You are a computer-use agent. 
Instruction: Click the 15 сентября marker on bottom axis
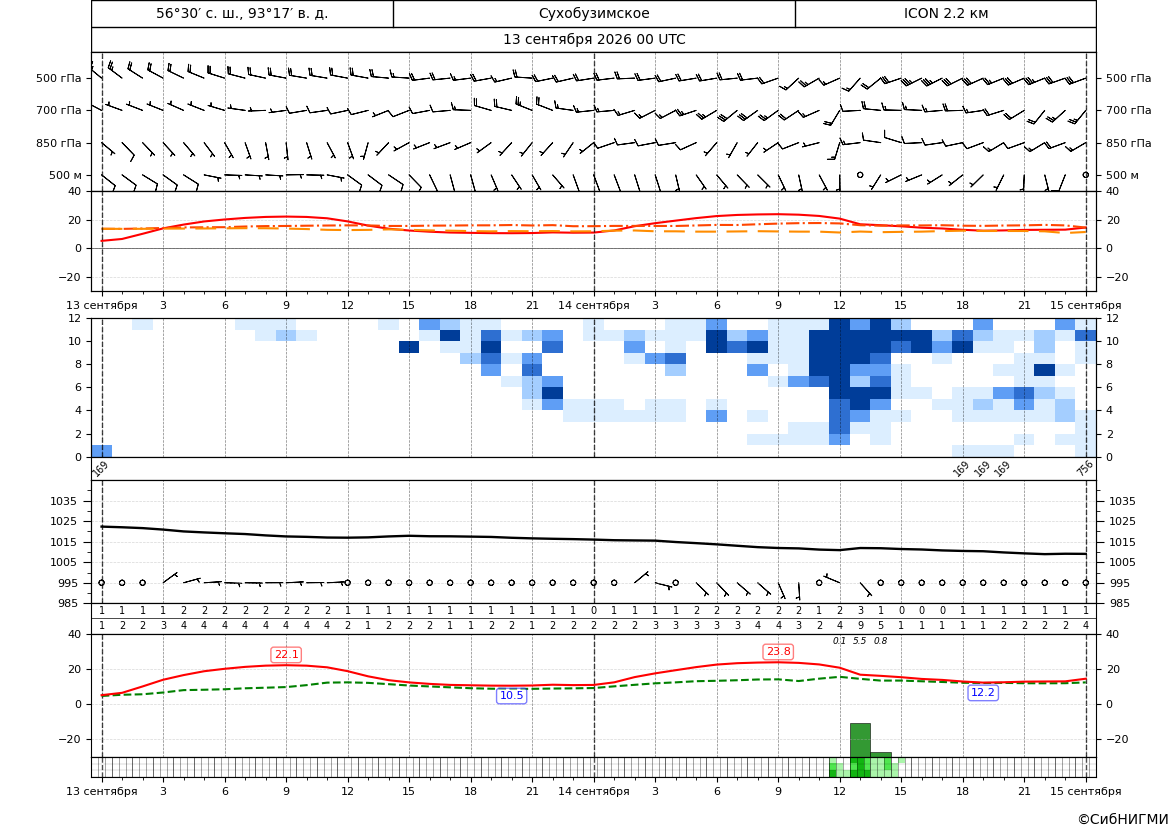coord(1086,791)
